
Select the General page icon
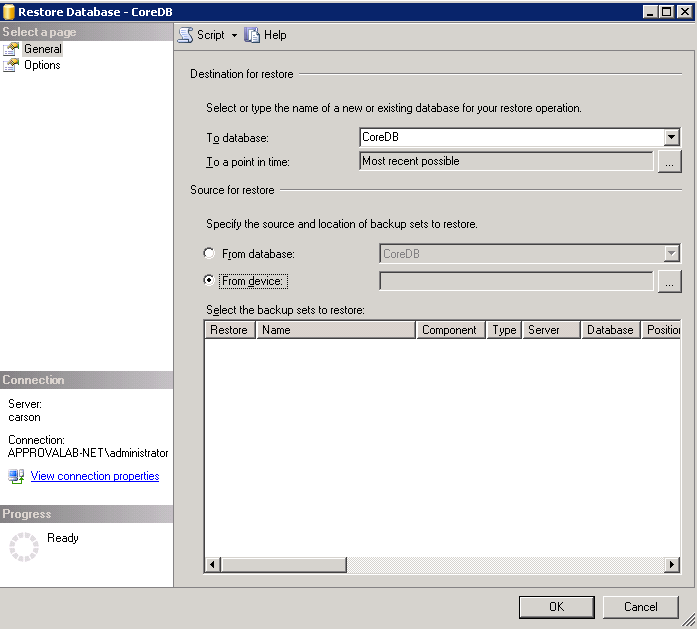[11, 49]
